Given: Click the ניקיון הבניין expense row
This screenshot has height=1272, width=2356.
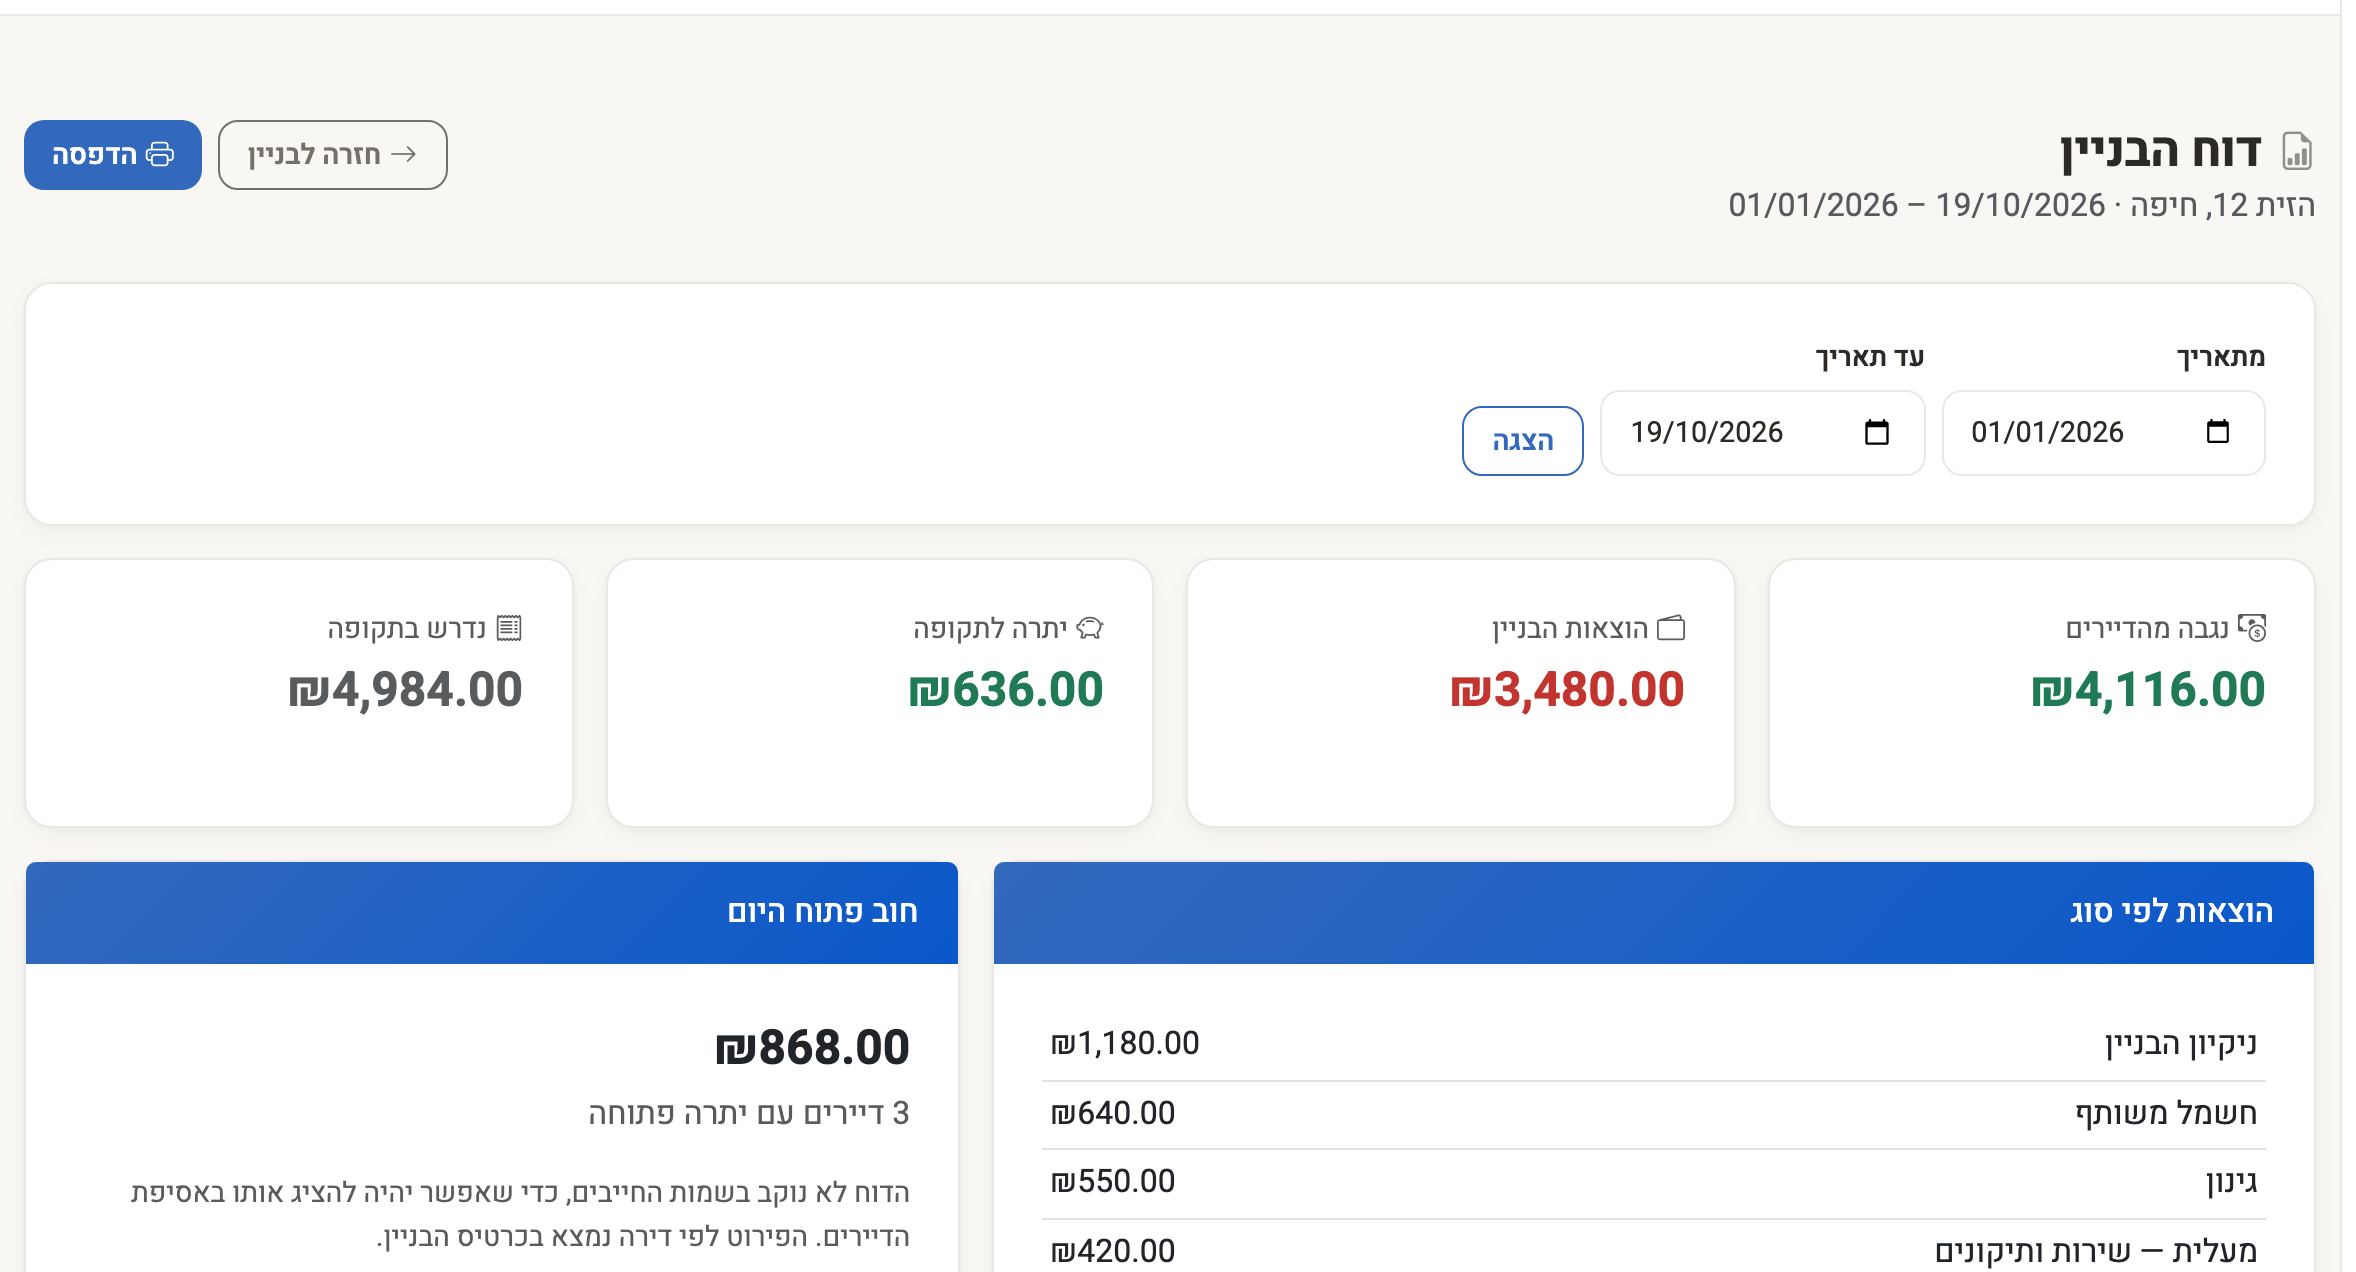Looking at the screenshot, I should [1654, 1044].
